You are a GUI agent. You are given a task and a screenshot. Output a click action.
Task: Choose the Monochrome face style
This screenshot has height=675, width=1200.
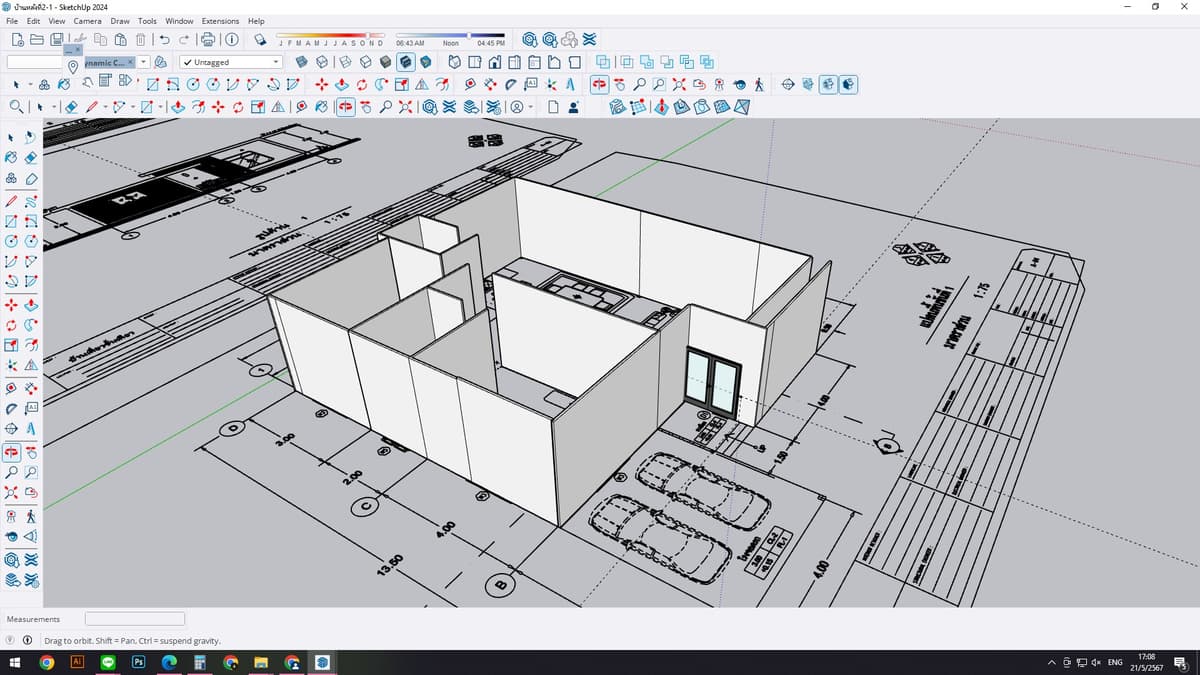point(425,62)
